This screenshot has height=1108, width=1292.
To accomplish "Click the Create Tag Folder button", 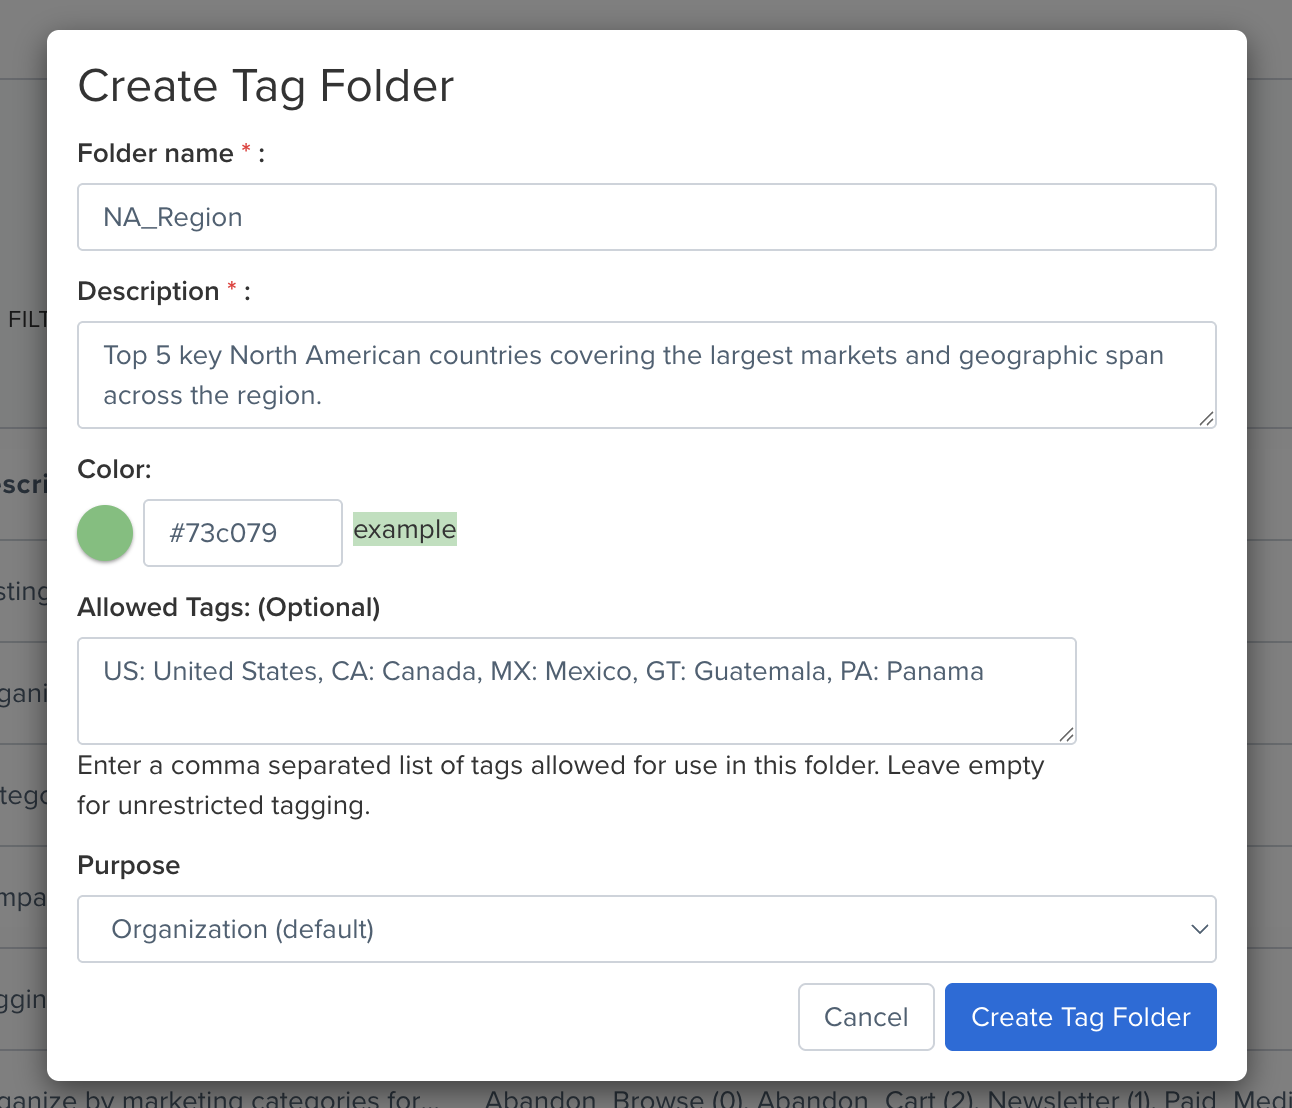I will point(1080,1017).
